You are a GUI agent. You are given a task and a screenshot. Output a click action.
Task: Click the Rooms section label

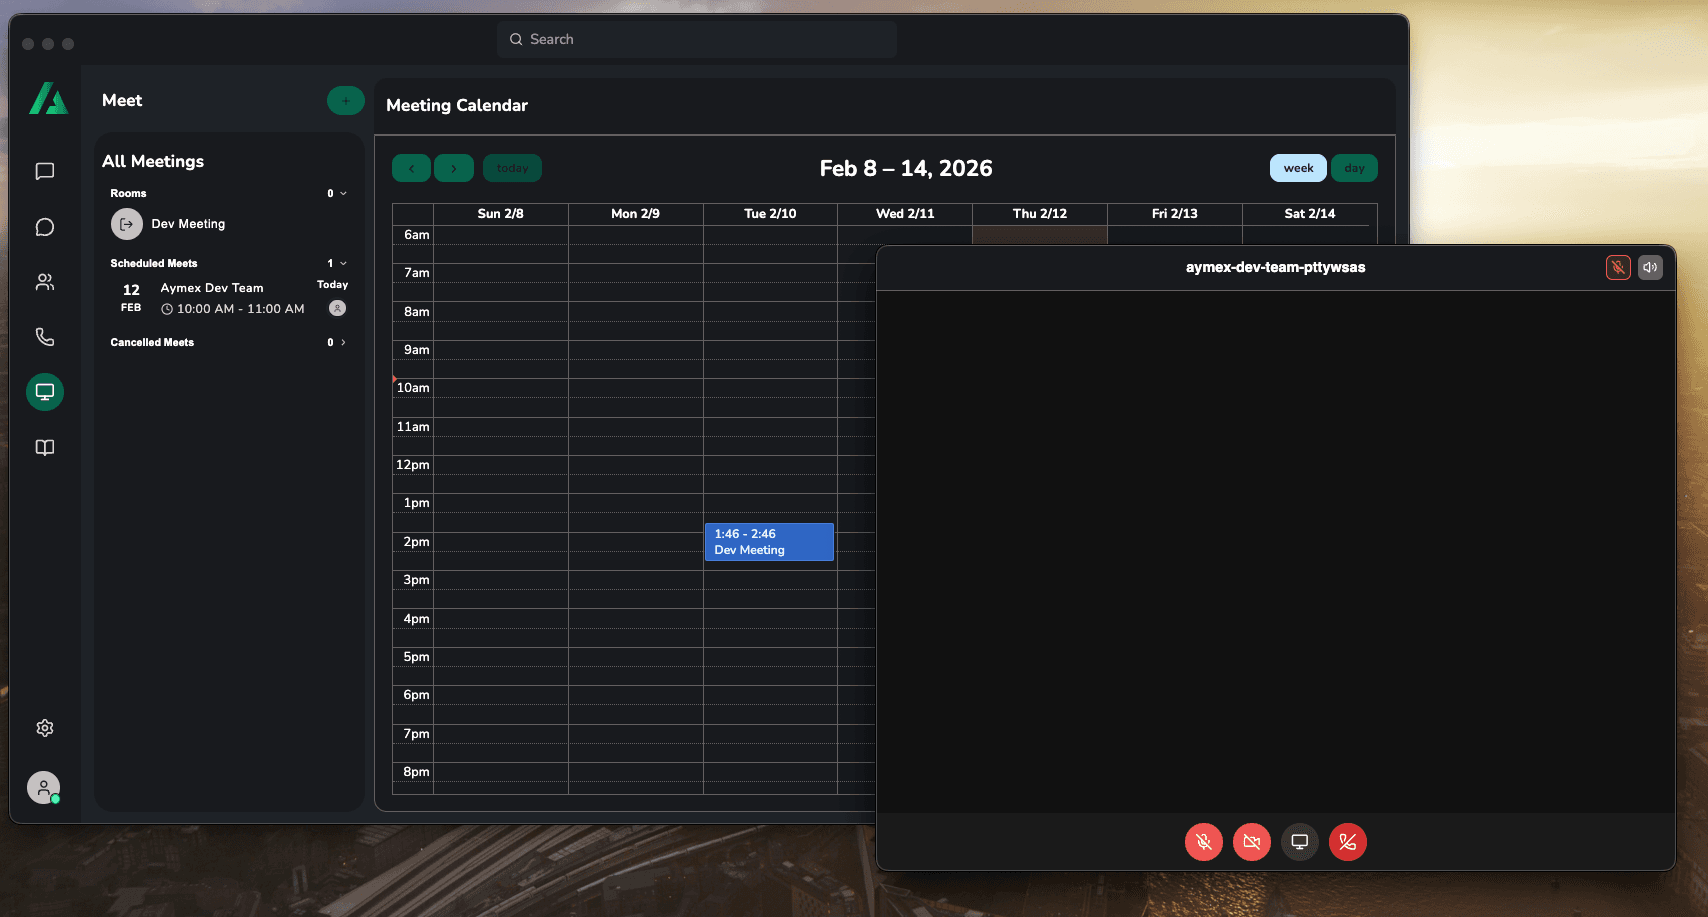(128, 193)
